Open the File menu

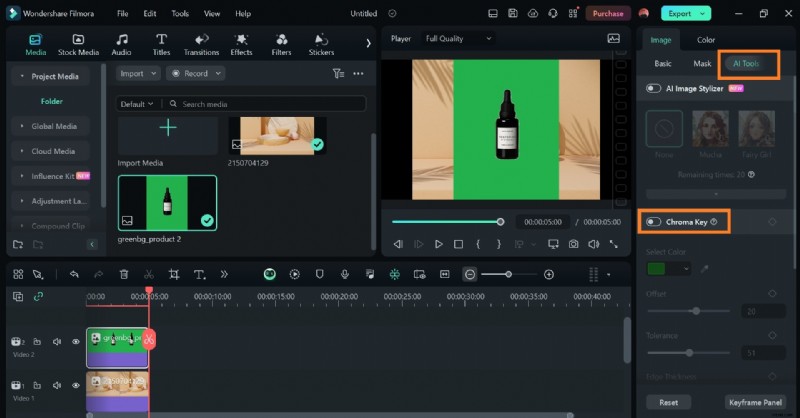click(x=122, y=14)
